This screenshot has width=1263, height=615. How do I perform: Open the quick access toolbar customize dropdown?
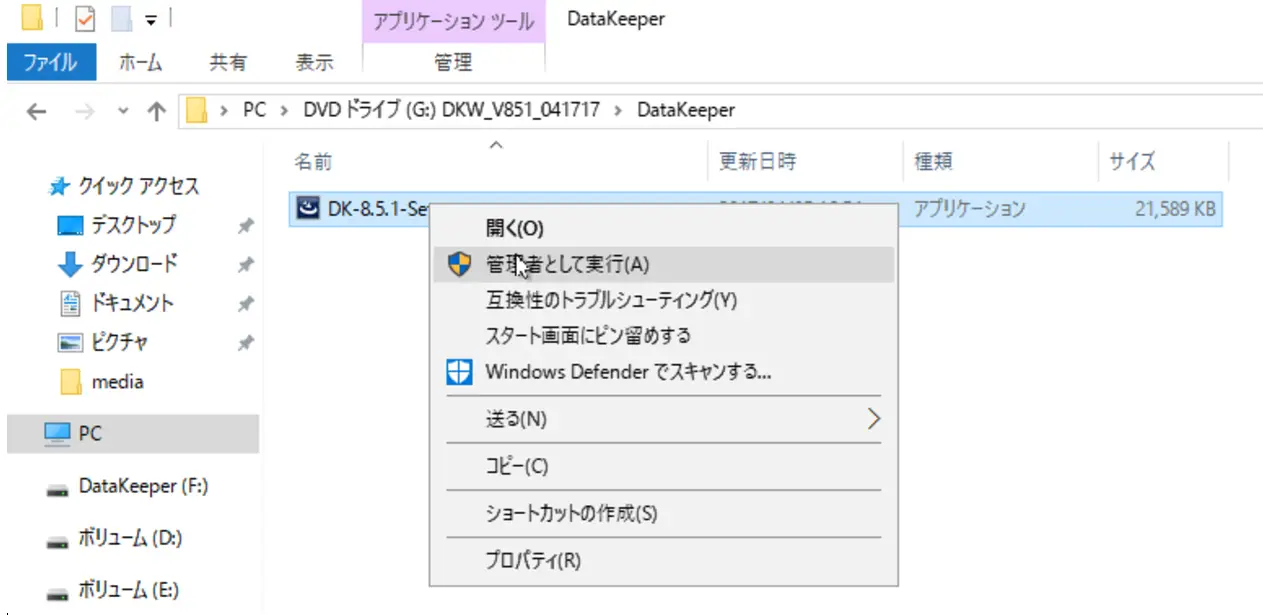(x=151, y=19)
